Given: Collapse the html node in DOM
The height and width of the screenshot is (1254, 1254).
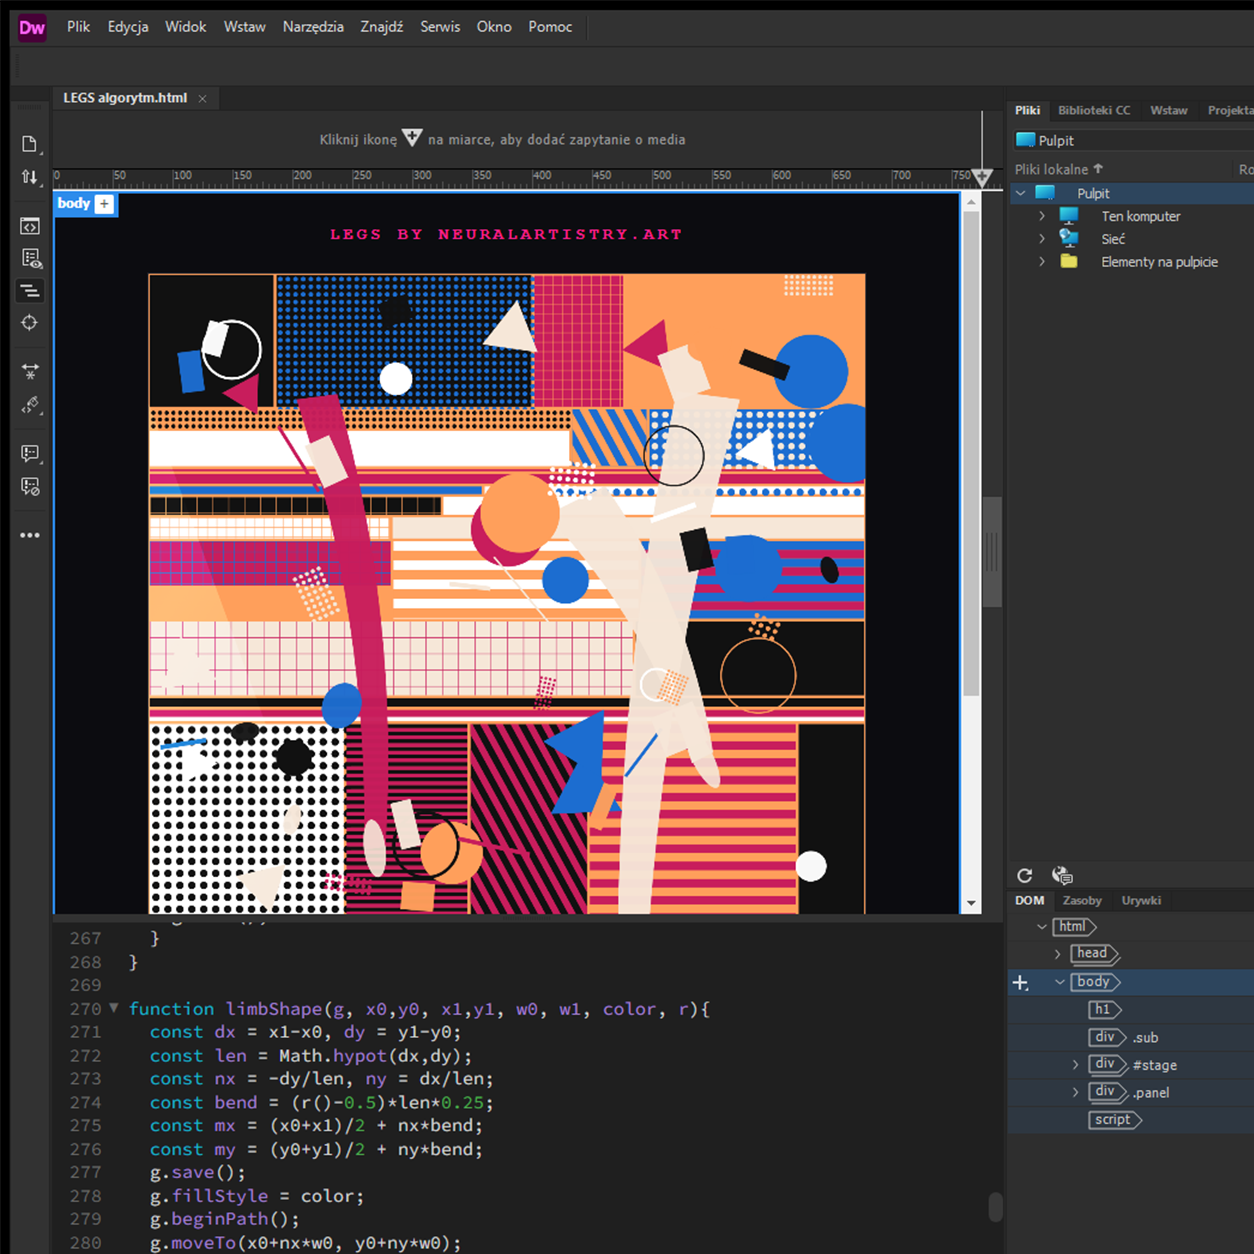Looking at the screenshot, I should point(1042,927).
